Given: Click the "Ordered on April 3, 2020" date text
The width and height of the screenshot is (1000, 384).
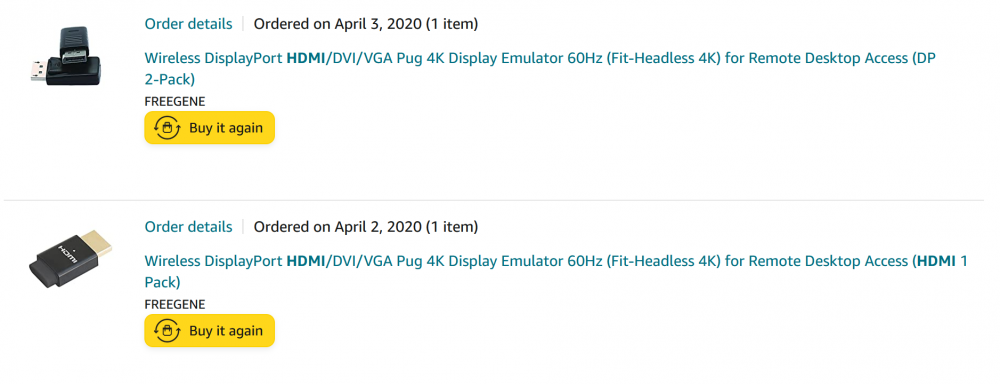Looking at the screenshot, I should click(x=337, y=24).
